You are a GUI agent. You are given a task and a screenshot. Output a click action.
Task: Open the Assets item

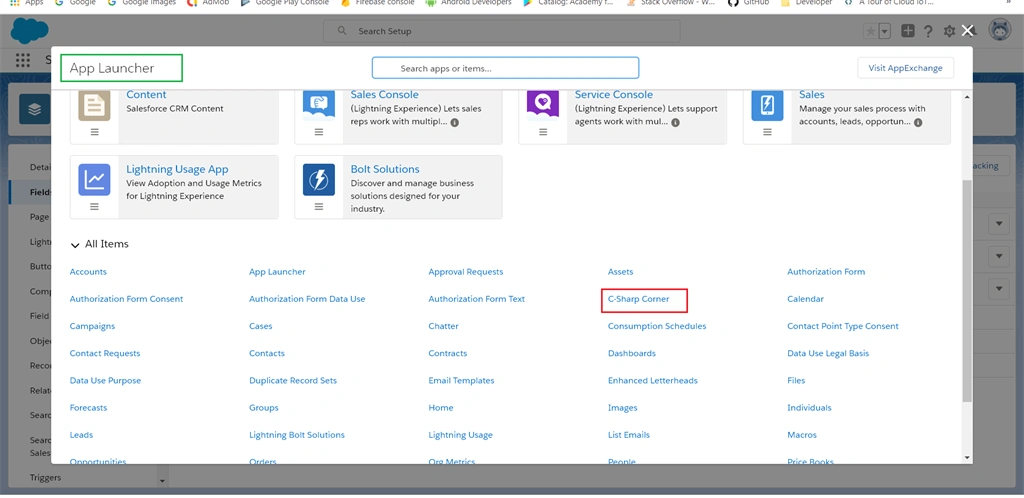tap(620, 272)
